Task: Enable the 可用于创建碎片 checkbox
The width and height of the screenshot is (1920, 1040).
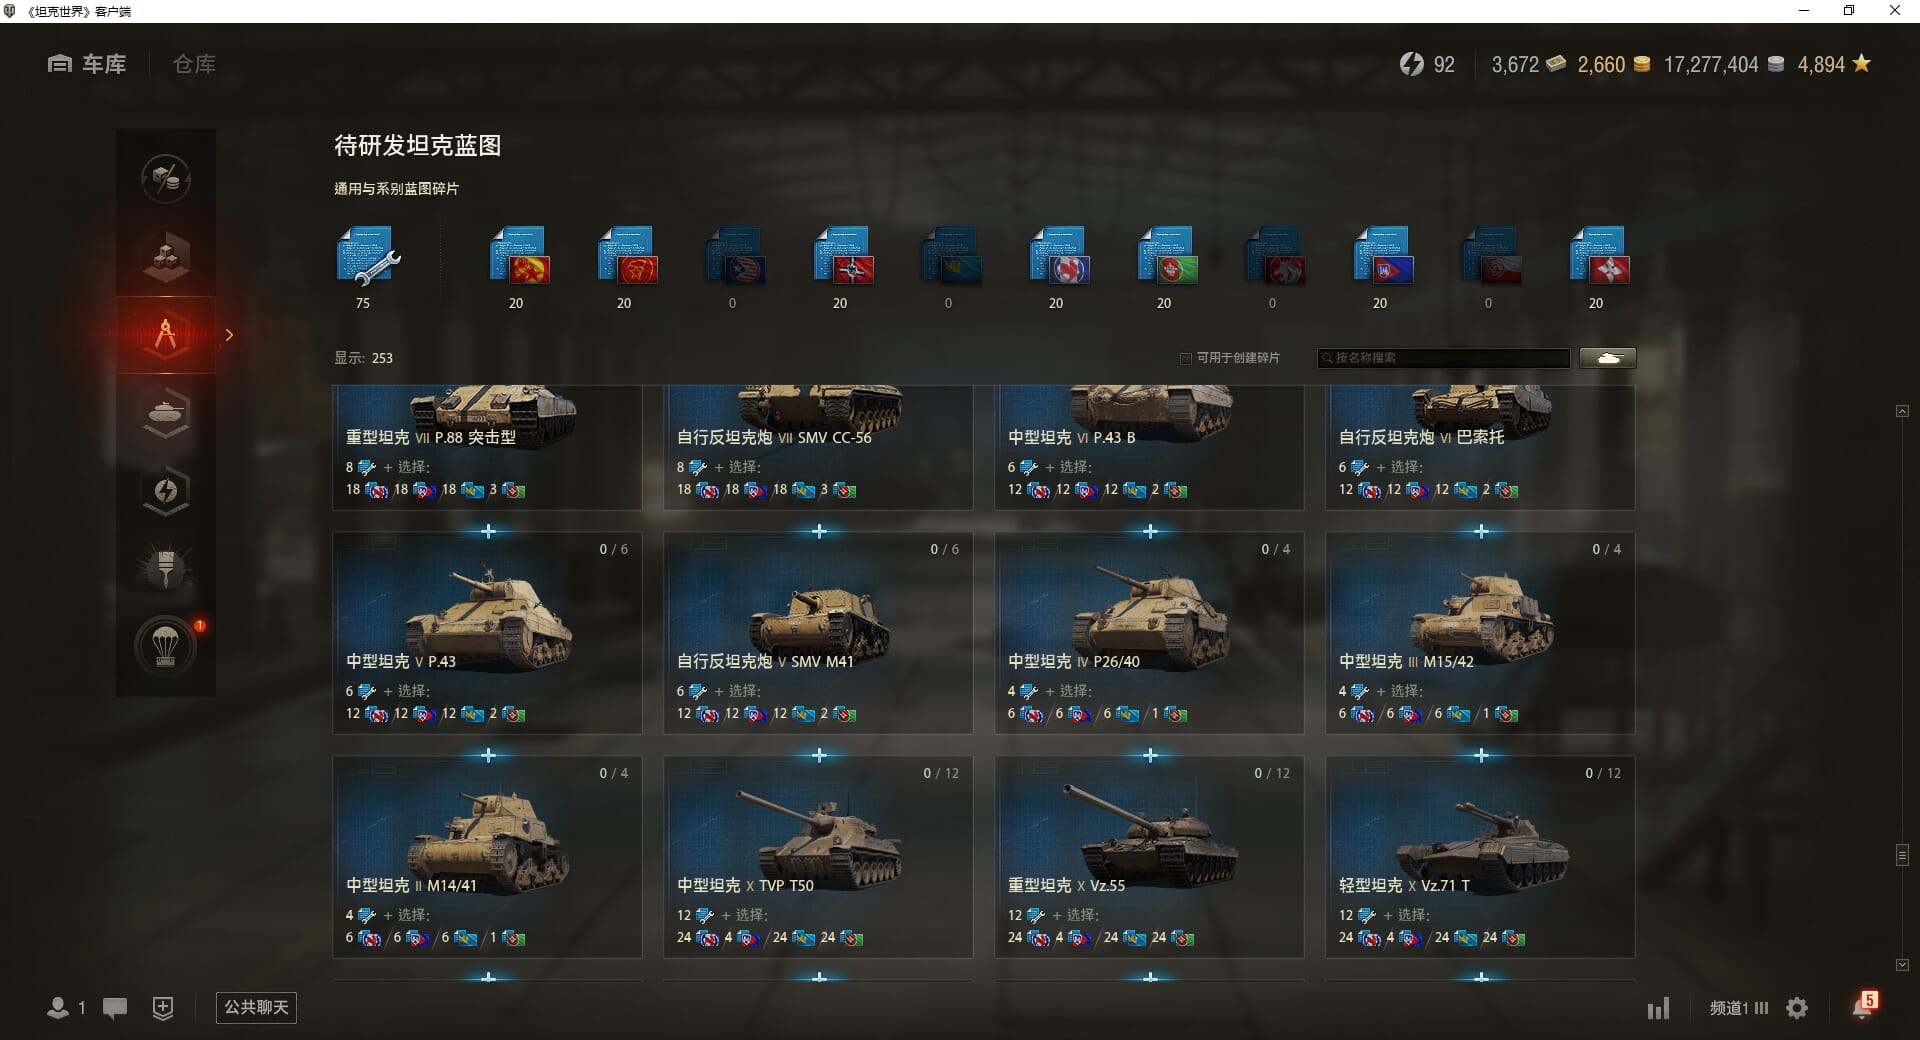Action: coord(1186,358)
